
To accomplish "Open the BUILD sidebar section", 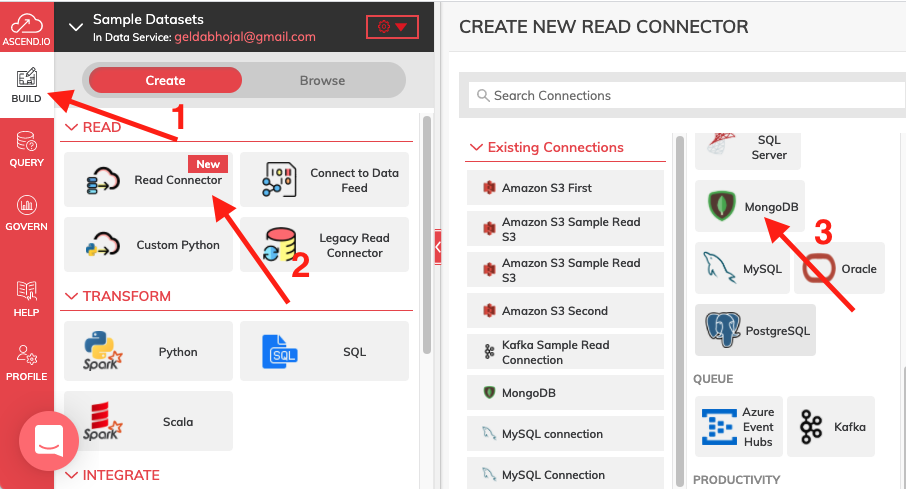I will pyautogui.click(x=27, y=86).
